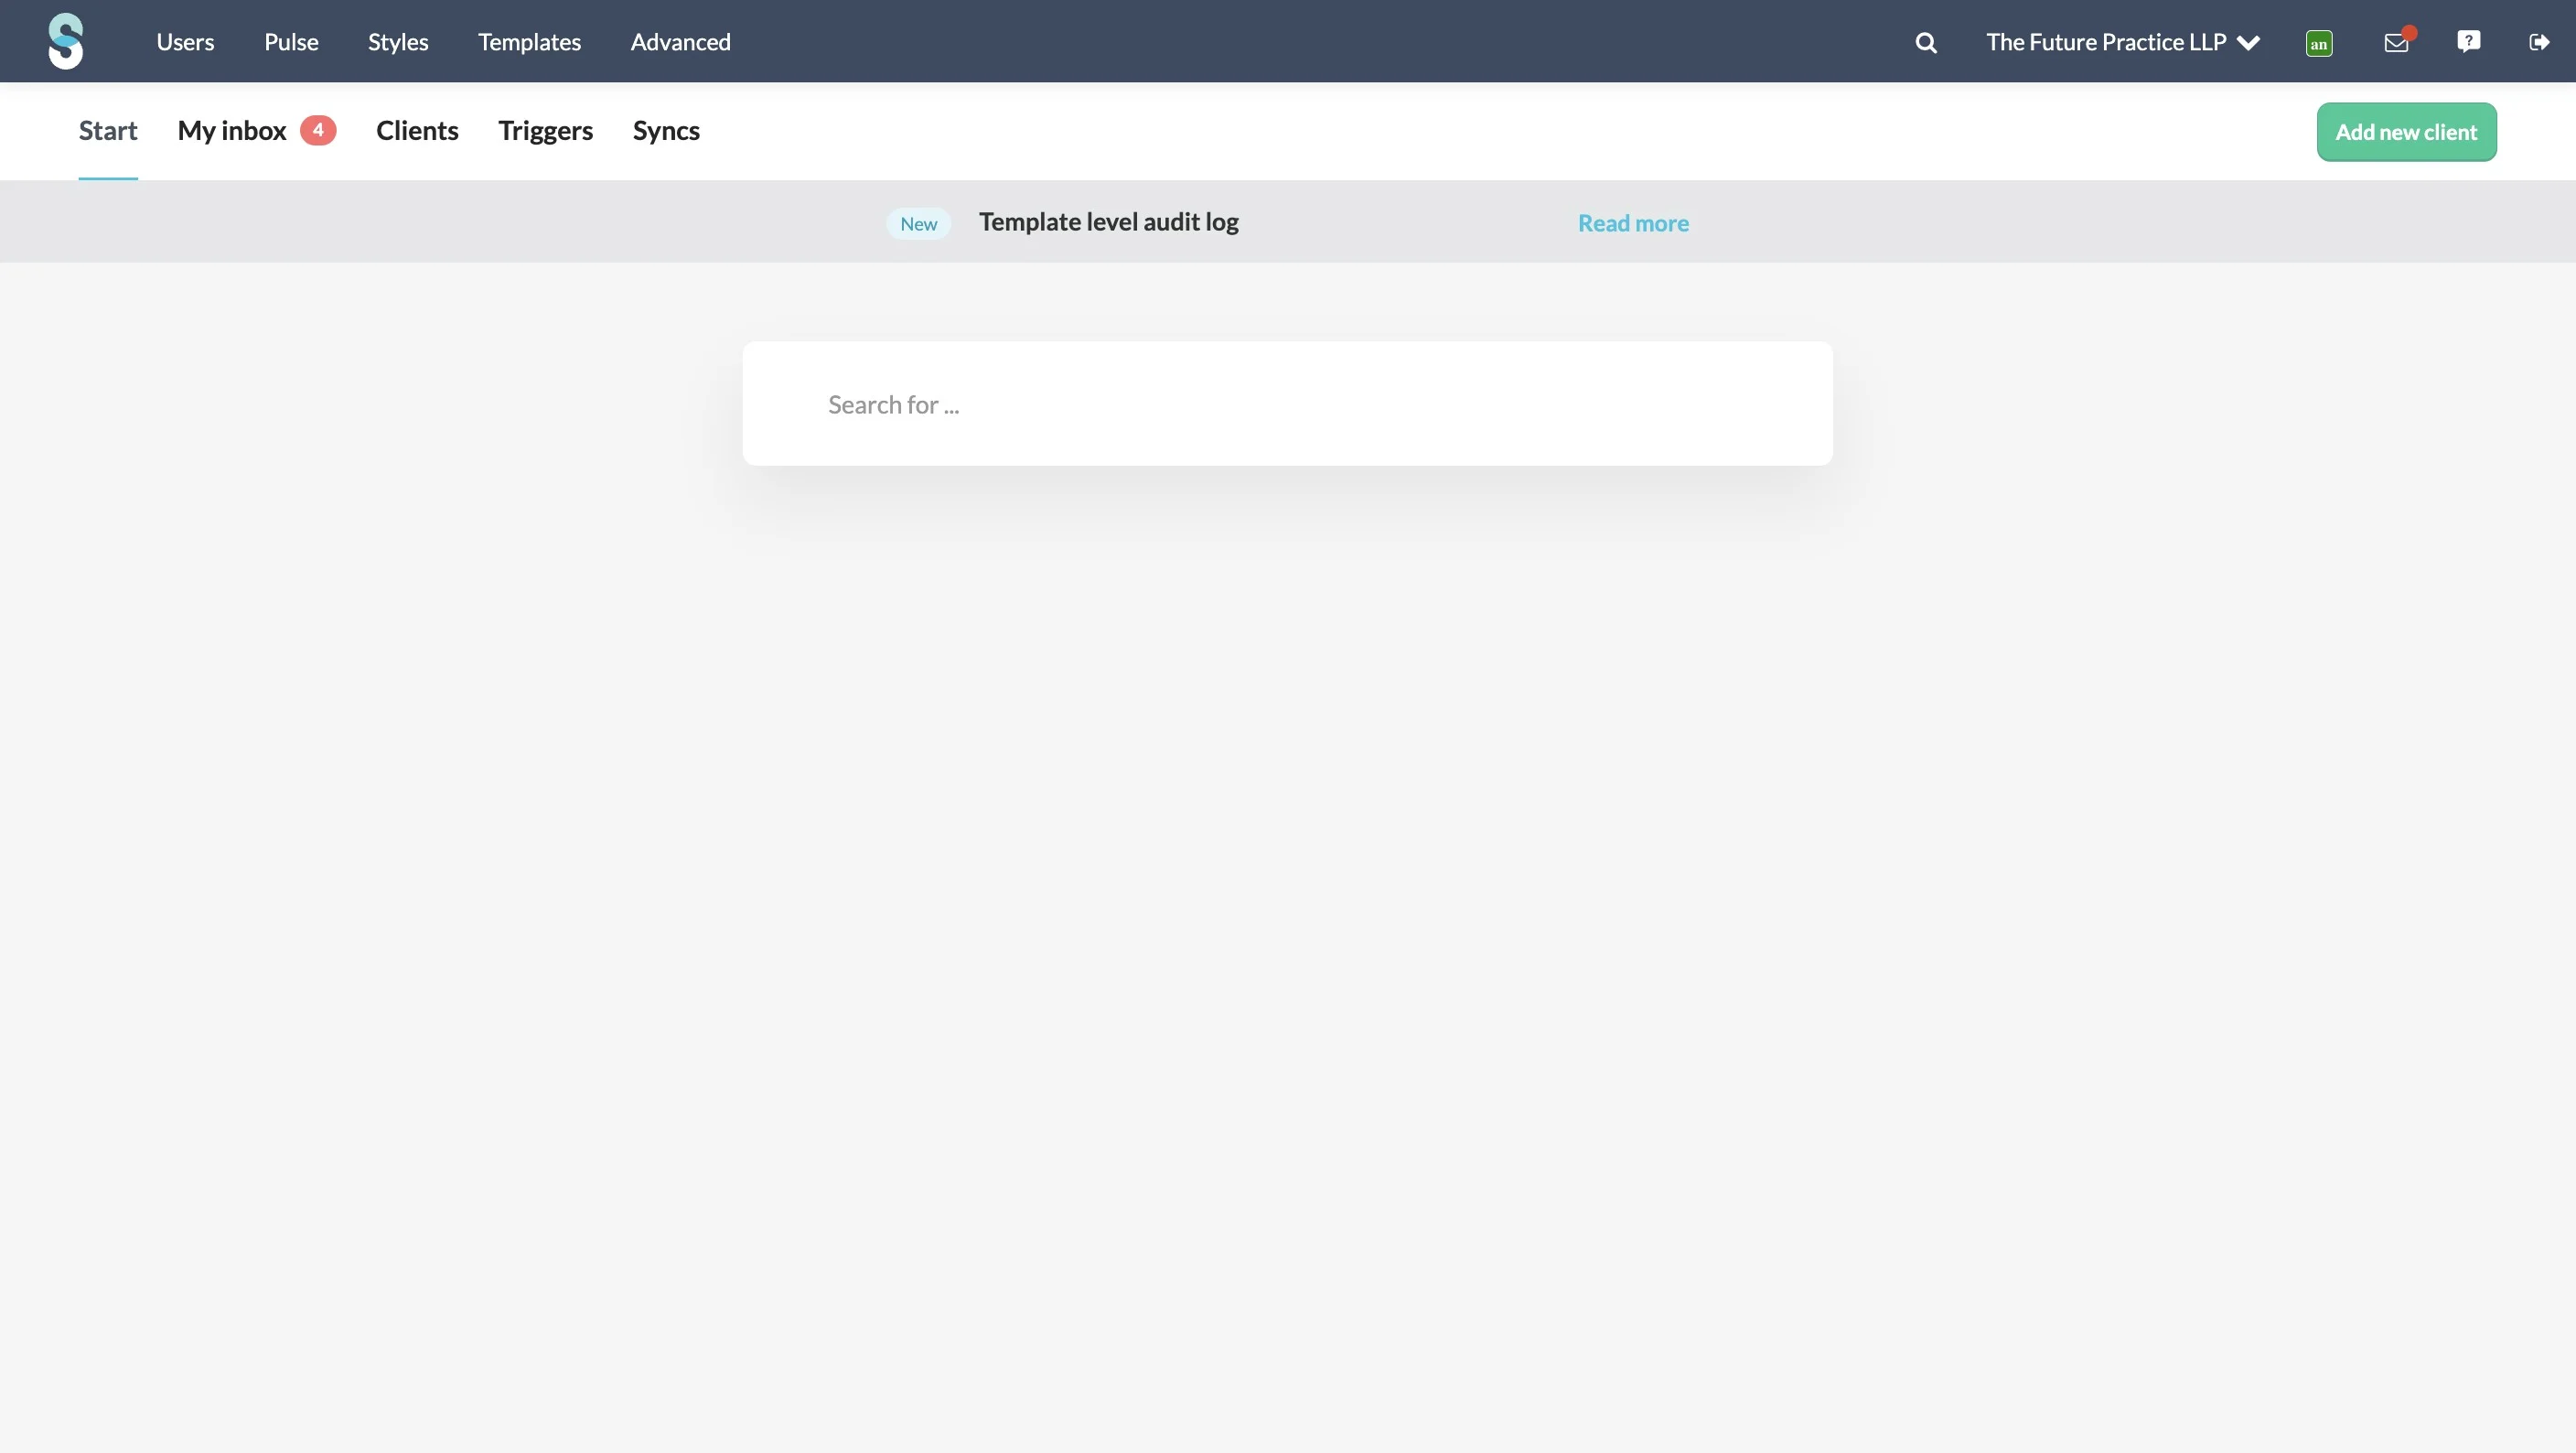Open the help question mark icon
2576x1453 pixels.
[2469, 41]
